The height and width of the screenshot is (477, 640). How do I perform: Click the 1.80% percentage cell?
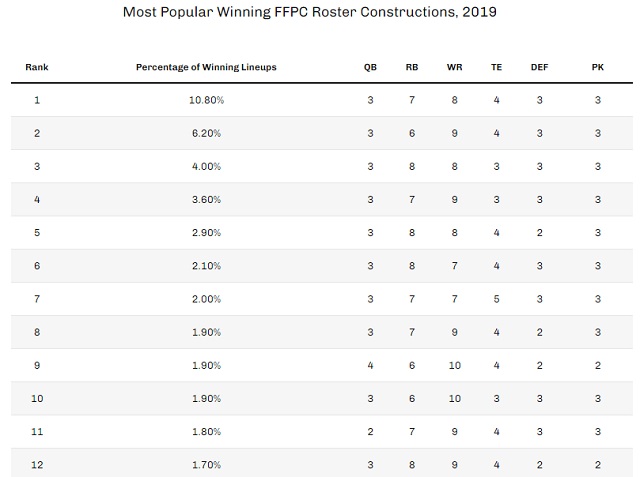click(x=206, y=432)
